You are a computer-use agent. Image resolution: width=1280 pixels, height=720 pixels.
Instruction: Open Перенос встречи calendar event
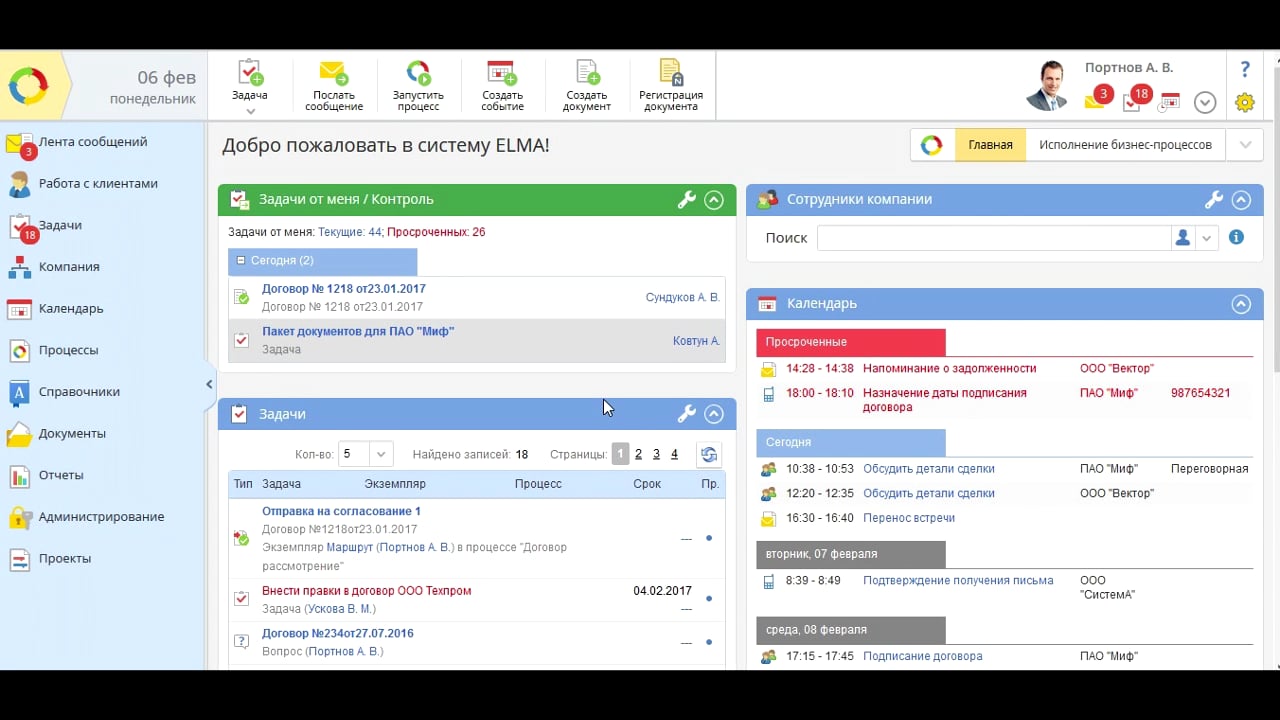coord(909,518)
